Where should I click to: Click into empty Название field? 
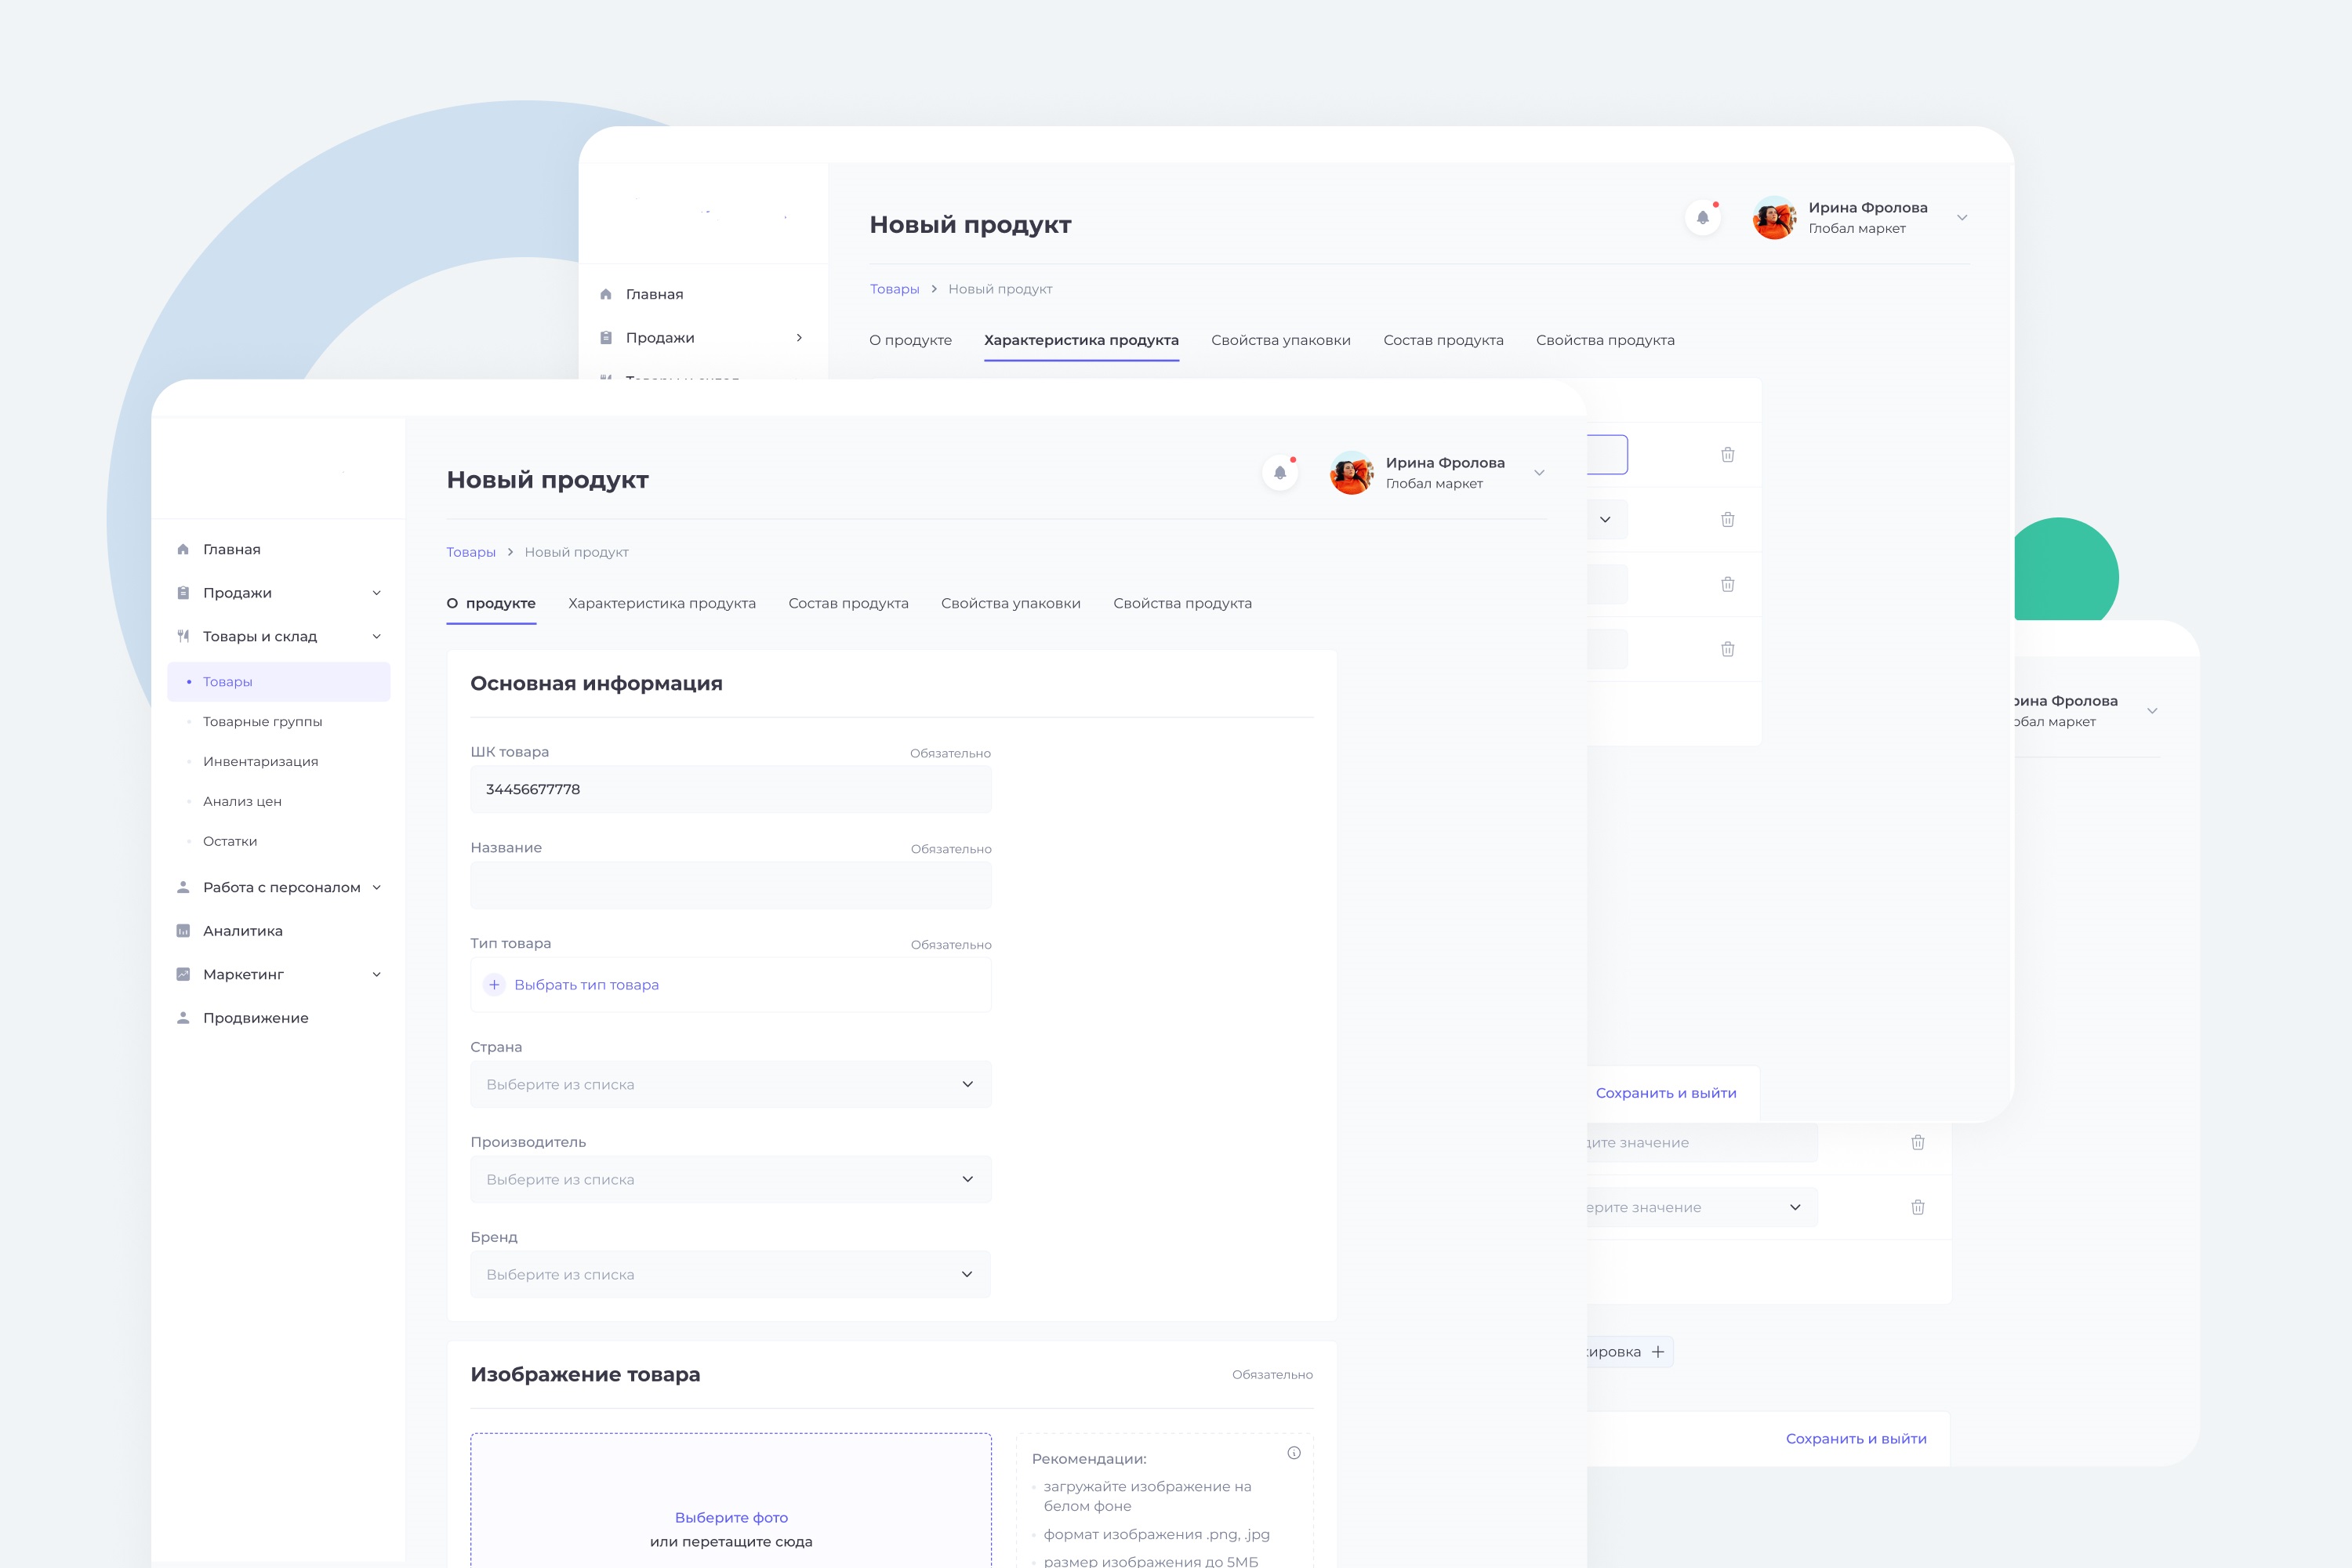click(x=731, y=885)
